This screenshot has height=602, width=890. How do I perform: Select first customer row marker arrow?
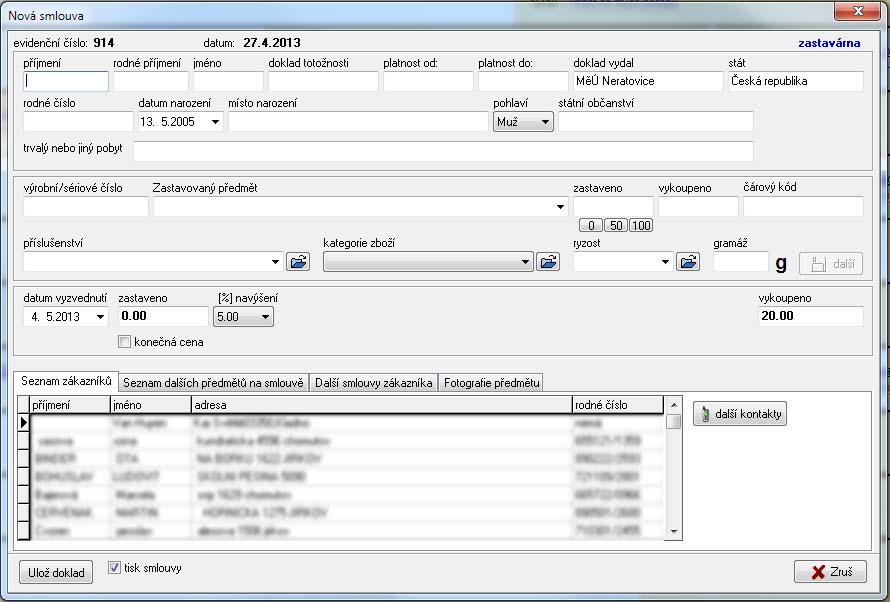click(x=23, y=423)
